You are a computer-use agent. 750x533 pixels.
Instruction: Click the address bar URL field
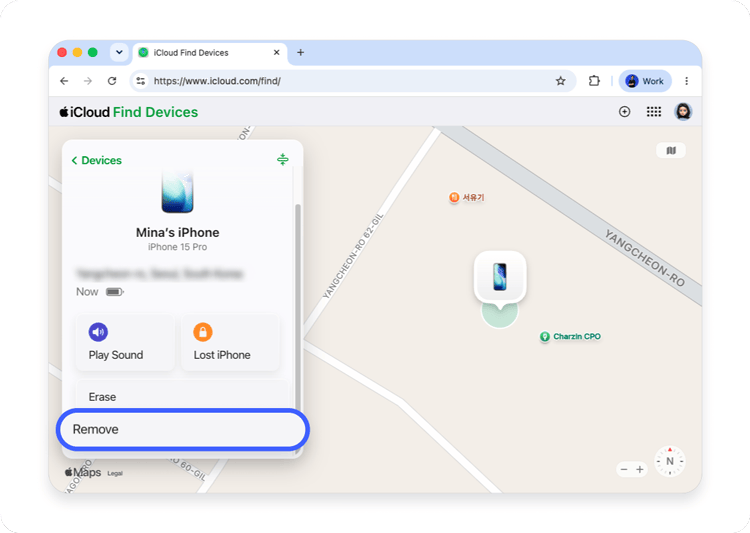(x=353, y=81)
